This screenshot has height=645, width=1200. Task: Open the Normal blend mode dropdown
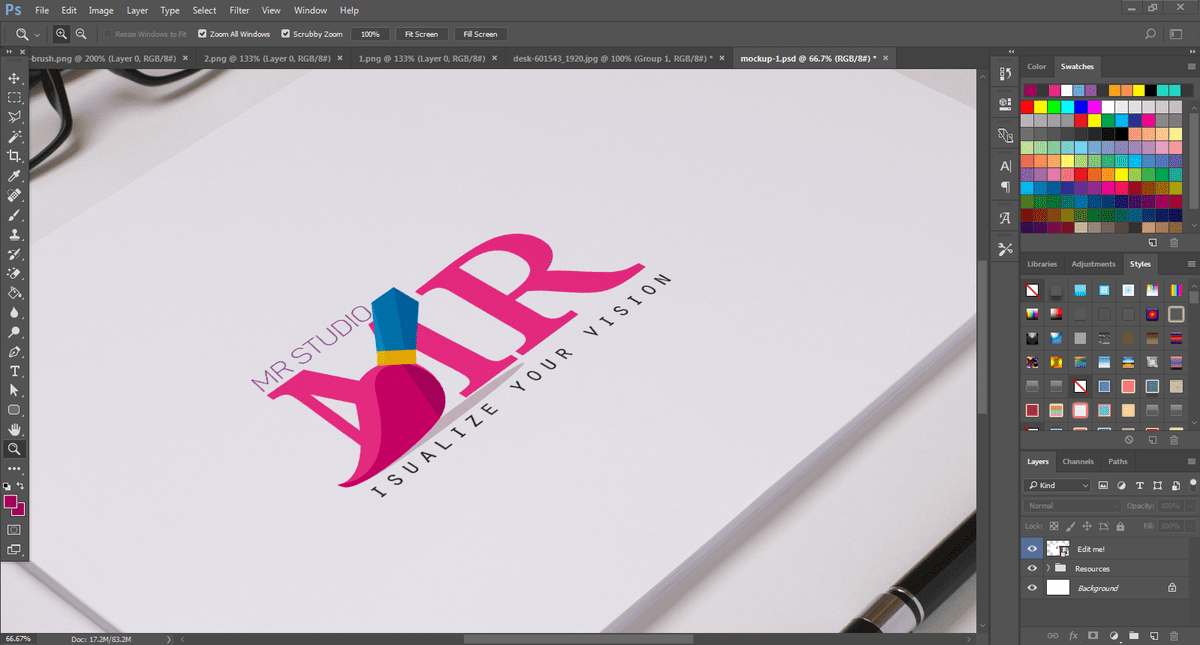[1072, 506]
